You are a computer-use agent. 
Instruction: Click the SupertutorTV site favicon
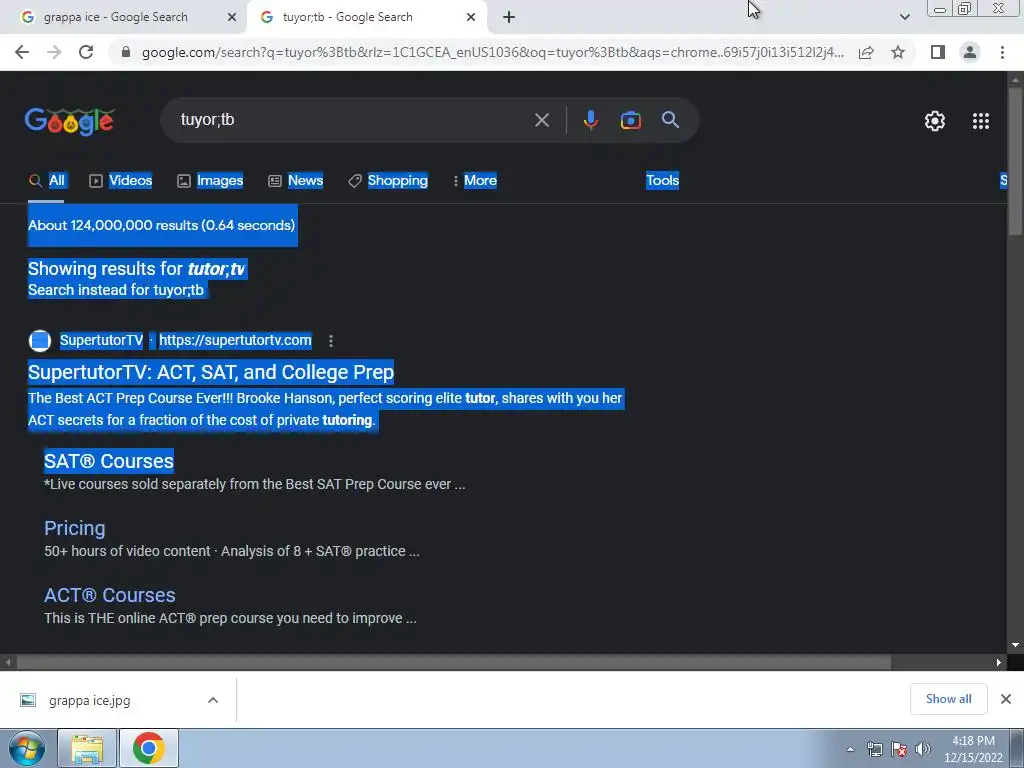(40, 340)
